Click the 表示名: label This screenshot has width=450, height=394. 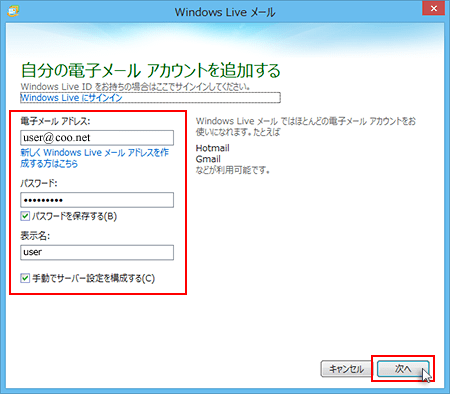[x=35, y=236]
